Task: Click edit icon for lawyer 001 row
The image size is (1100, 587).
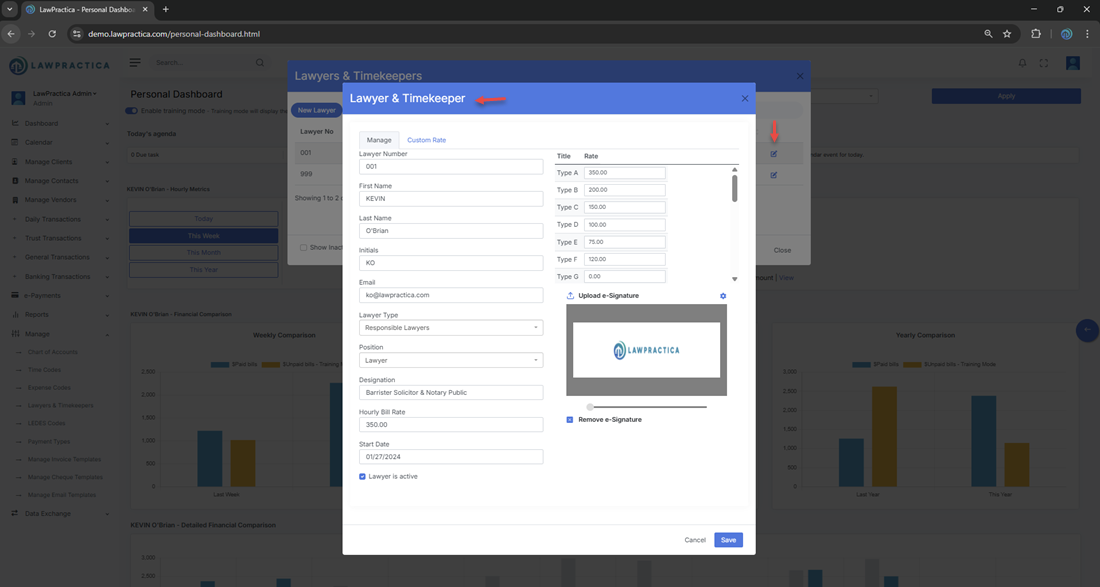Action: (774, 154)
